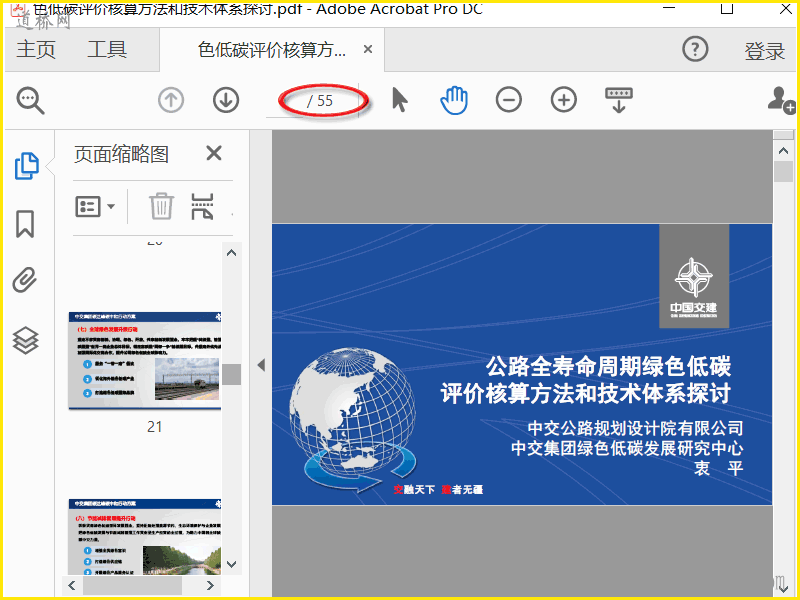Open the Find text search tool

pos(31,100)
